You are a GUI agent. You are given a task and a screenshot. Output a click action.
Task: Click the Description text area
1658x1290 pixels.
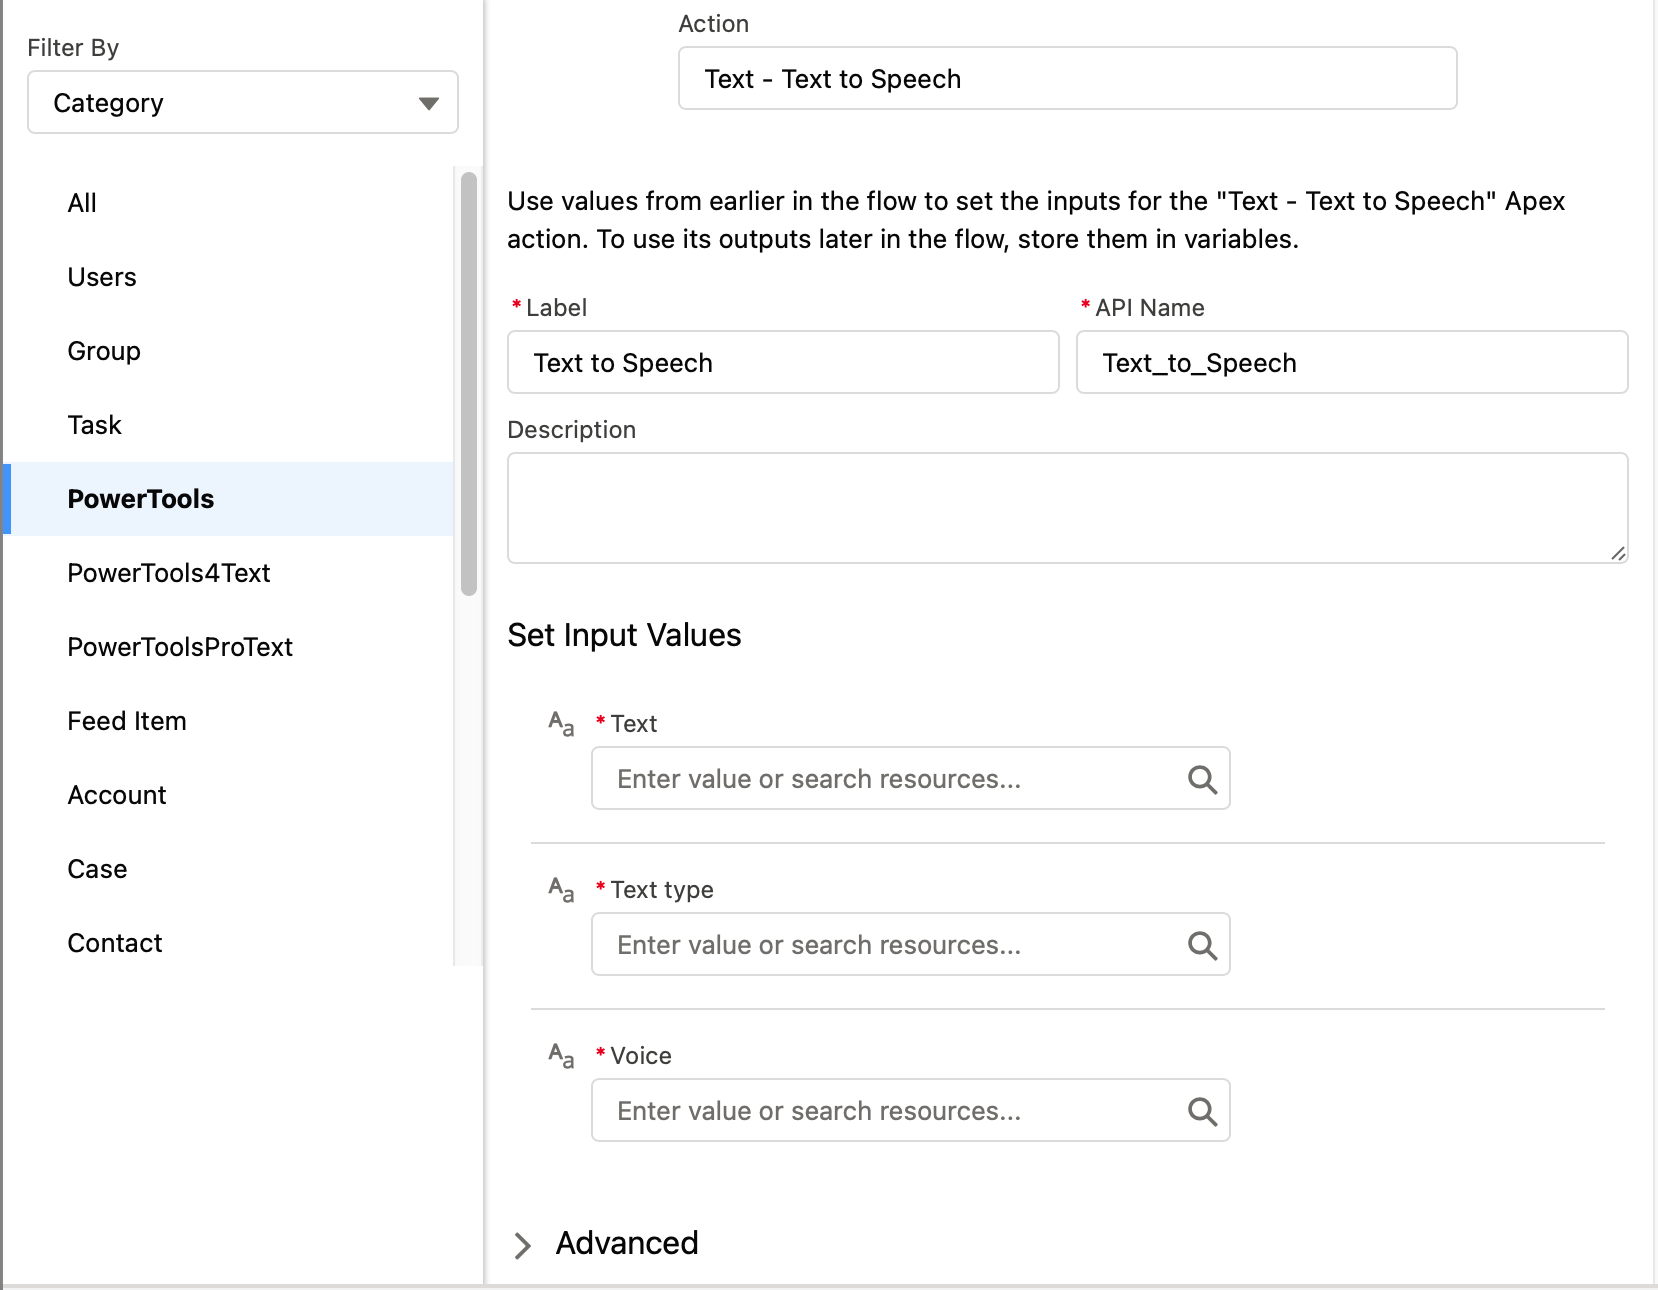(x=1066, y=507)
